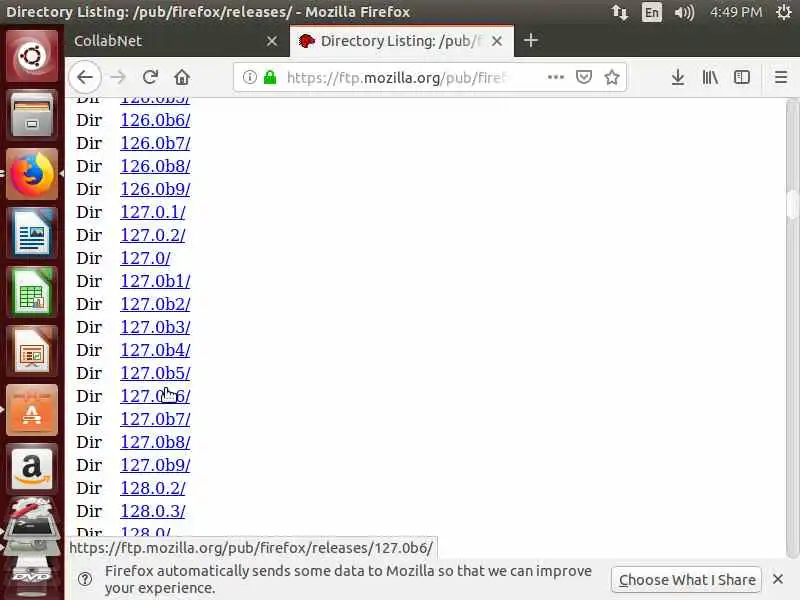Open Ubuntu Software center icon
The height and width of the screenshot is (600, 800).
pos(32,411)
